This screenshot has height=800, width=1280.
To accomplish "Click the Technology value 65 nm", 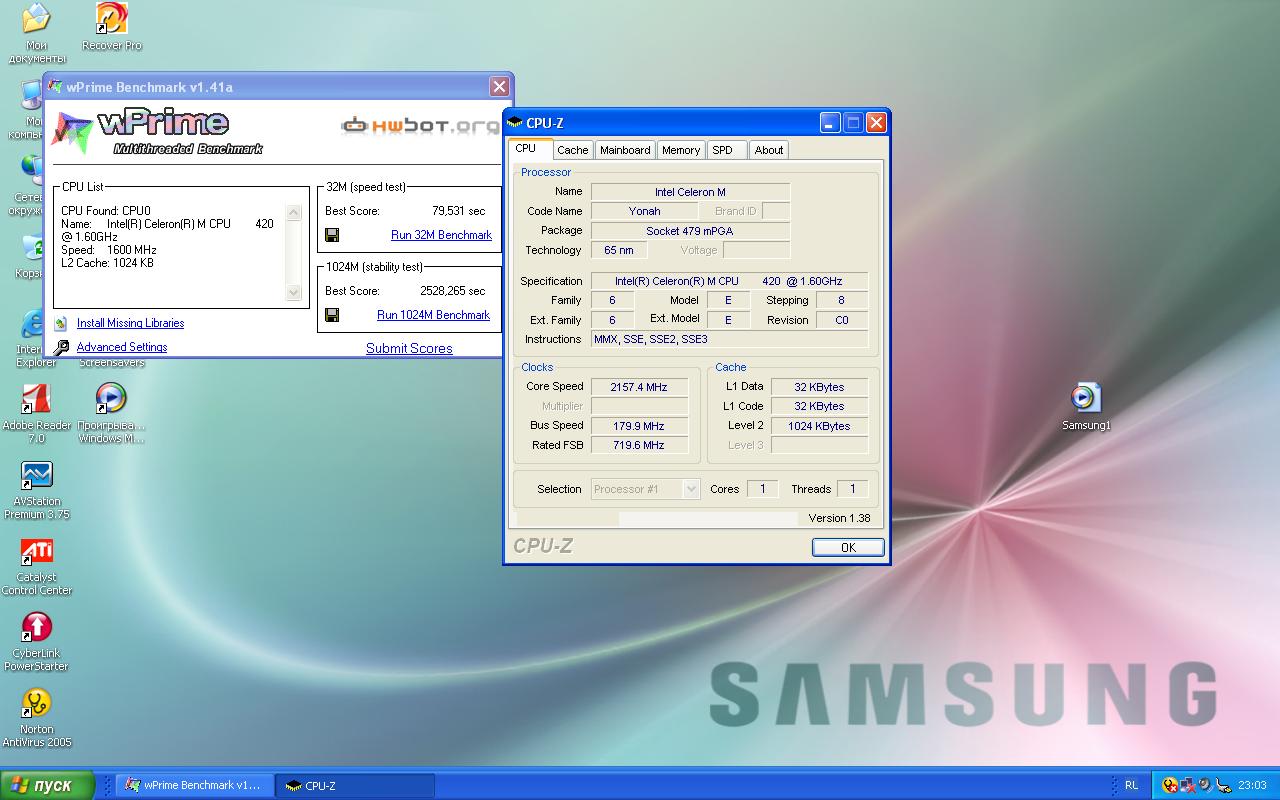I will pyautogui.click(x=619, y=250).
